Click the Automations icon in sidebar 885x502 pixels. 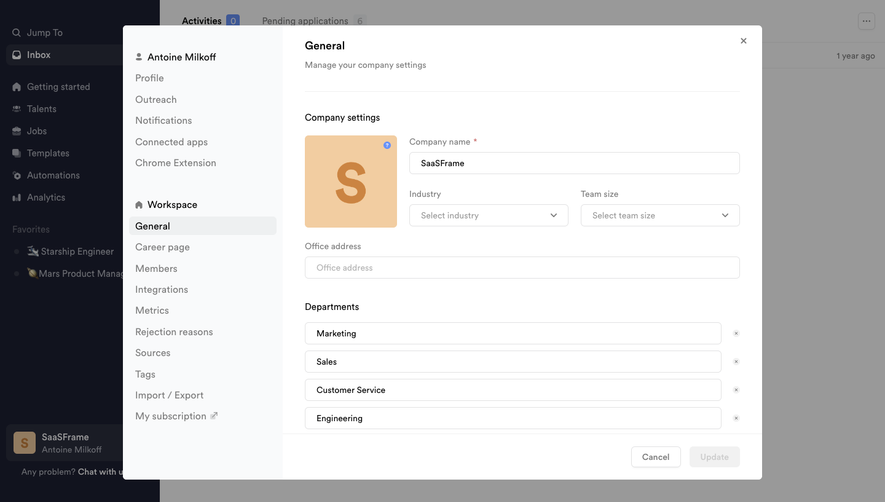16,176
